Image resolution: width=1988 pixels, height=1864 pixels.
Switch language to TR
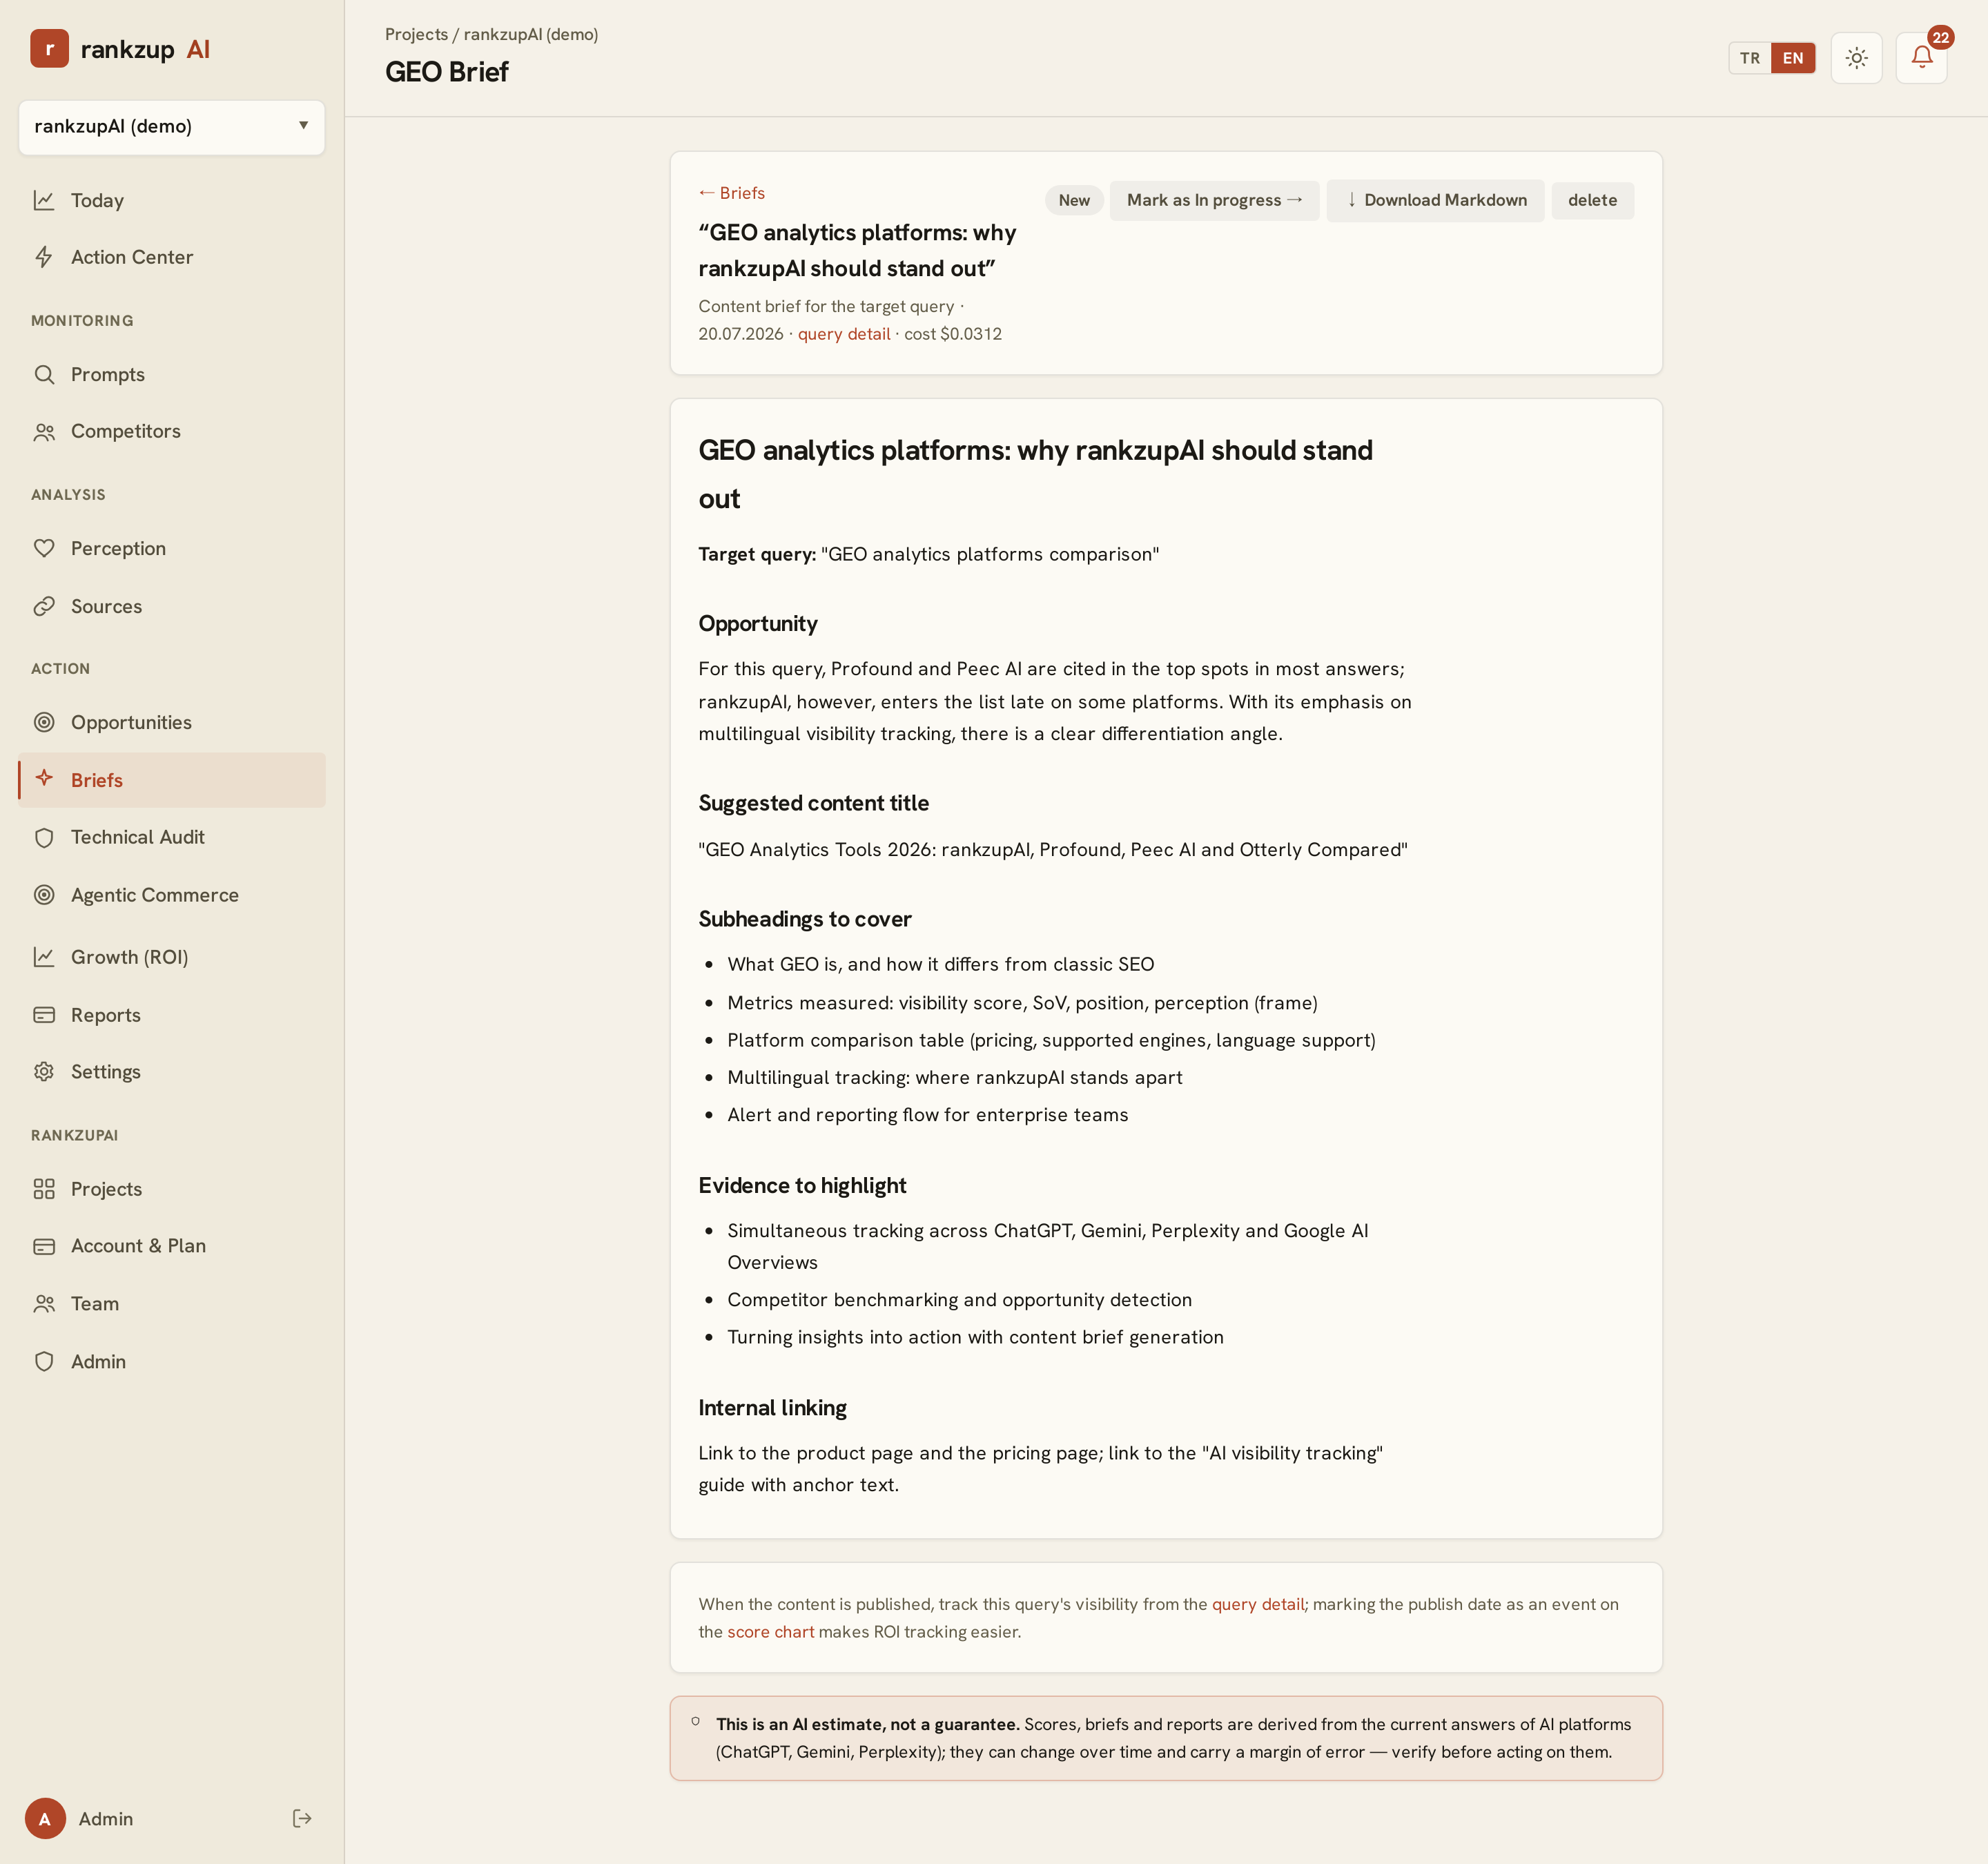pos(1750,58)
